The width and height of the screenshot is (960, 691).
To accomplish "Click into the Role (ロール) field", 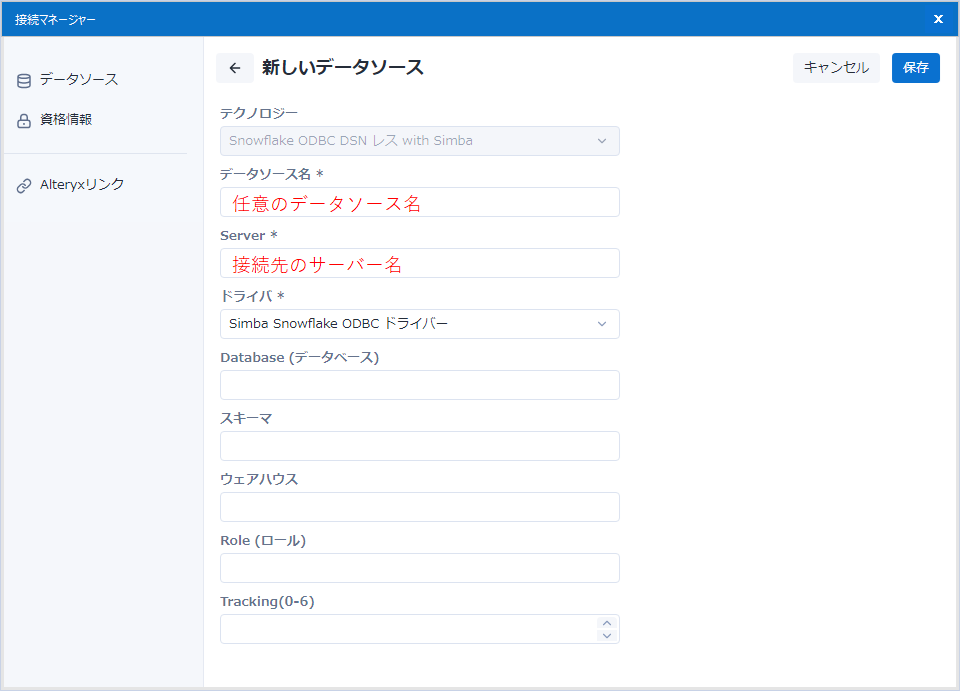I will [419, 568].
